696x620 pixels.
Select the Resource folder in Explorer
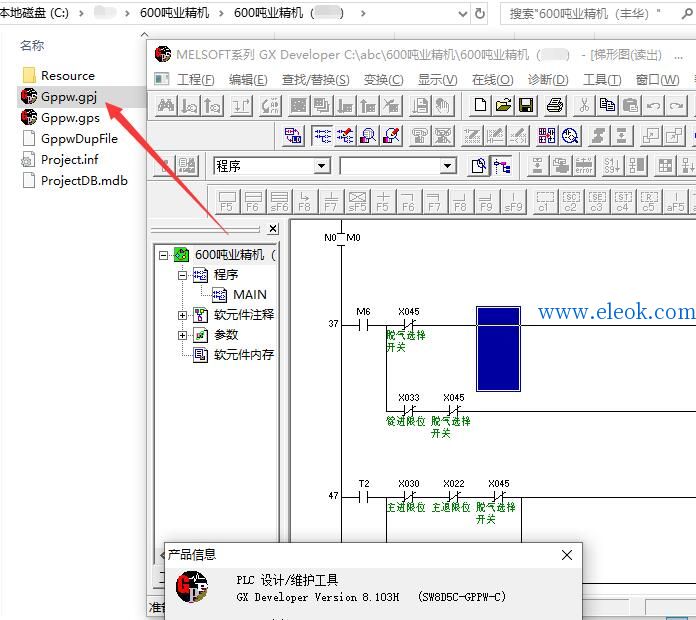[x=67, y=75]
